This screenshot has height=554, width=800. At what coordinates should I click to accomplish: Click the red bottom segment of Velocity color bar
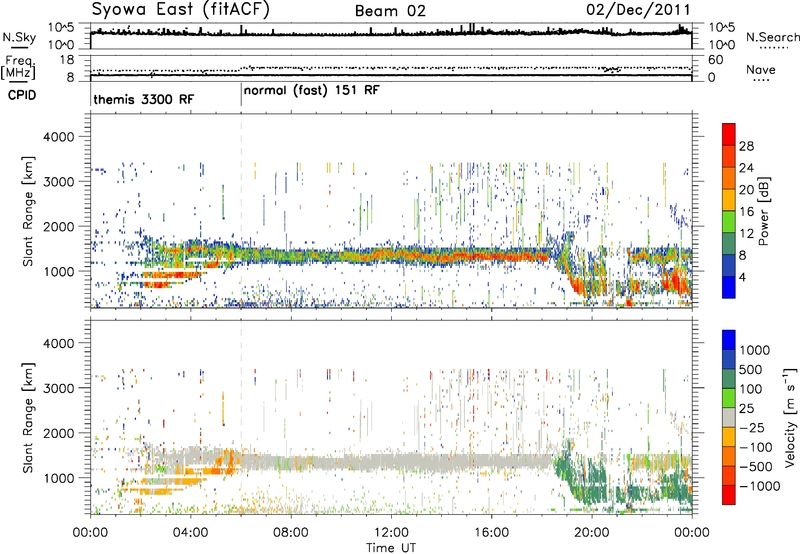729,495
